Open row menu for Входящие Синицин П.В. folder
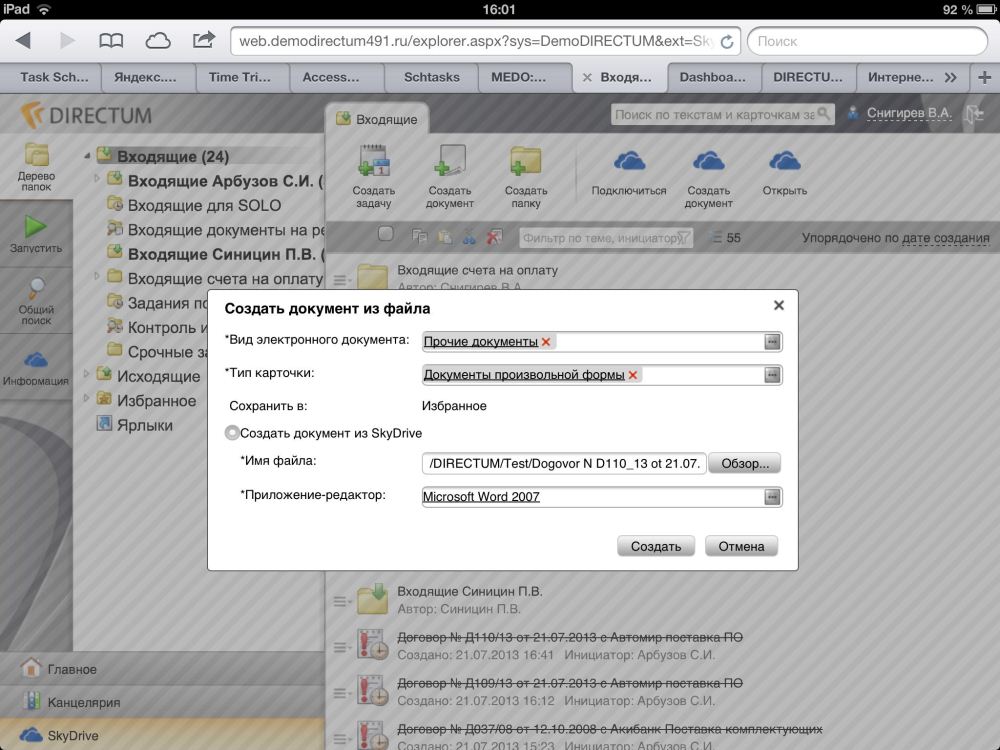 click(341, 601)
